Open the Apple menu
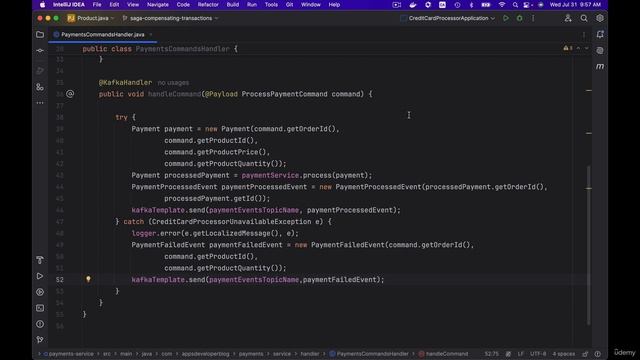 click(42, 4)
